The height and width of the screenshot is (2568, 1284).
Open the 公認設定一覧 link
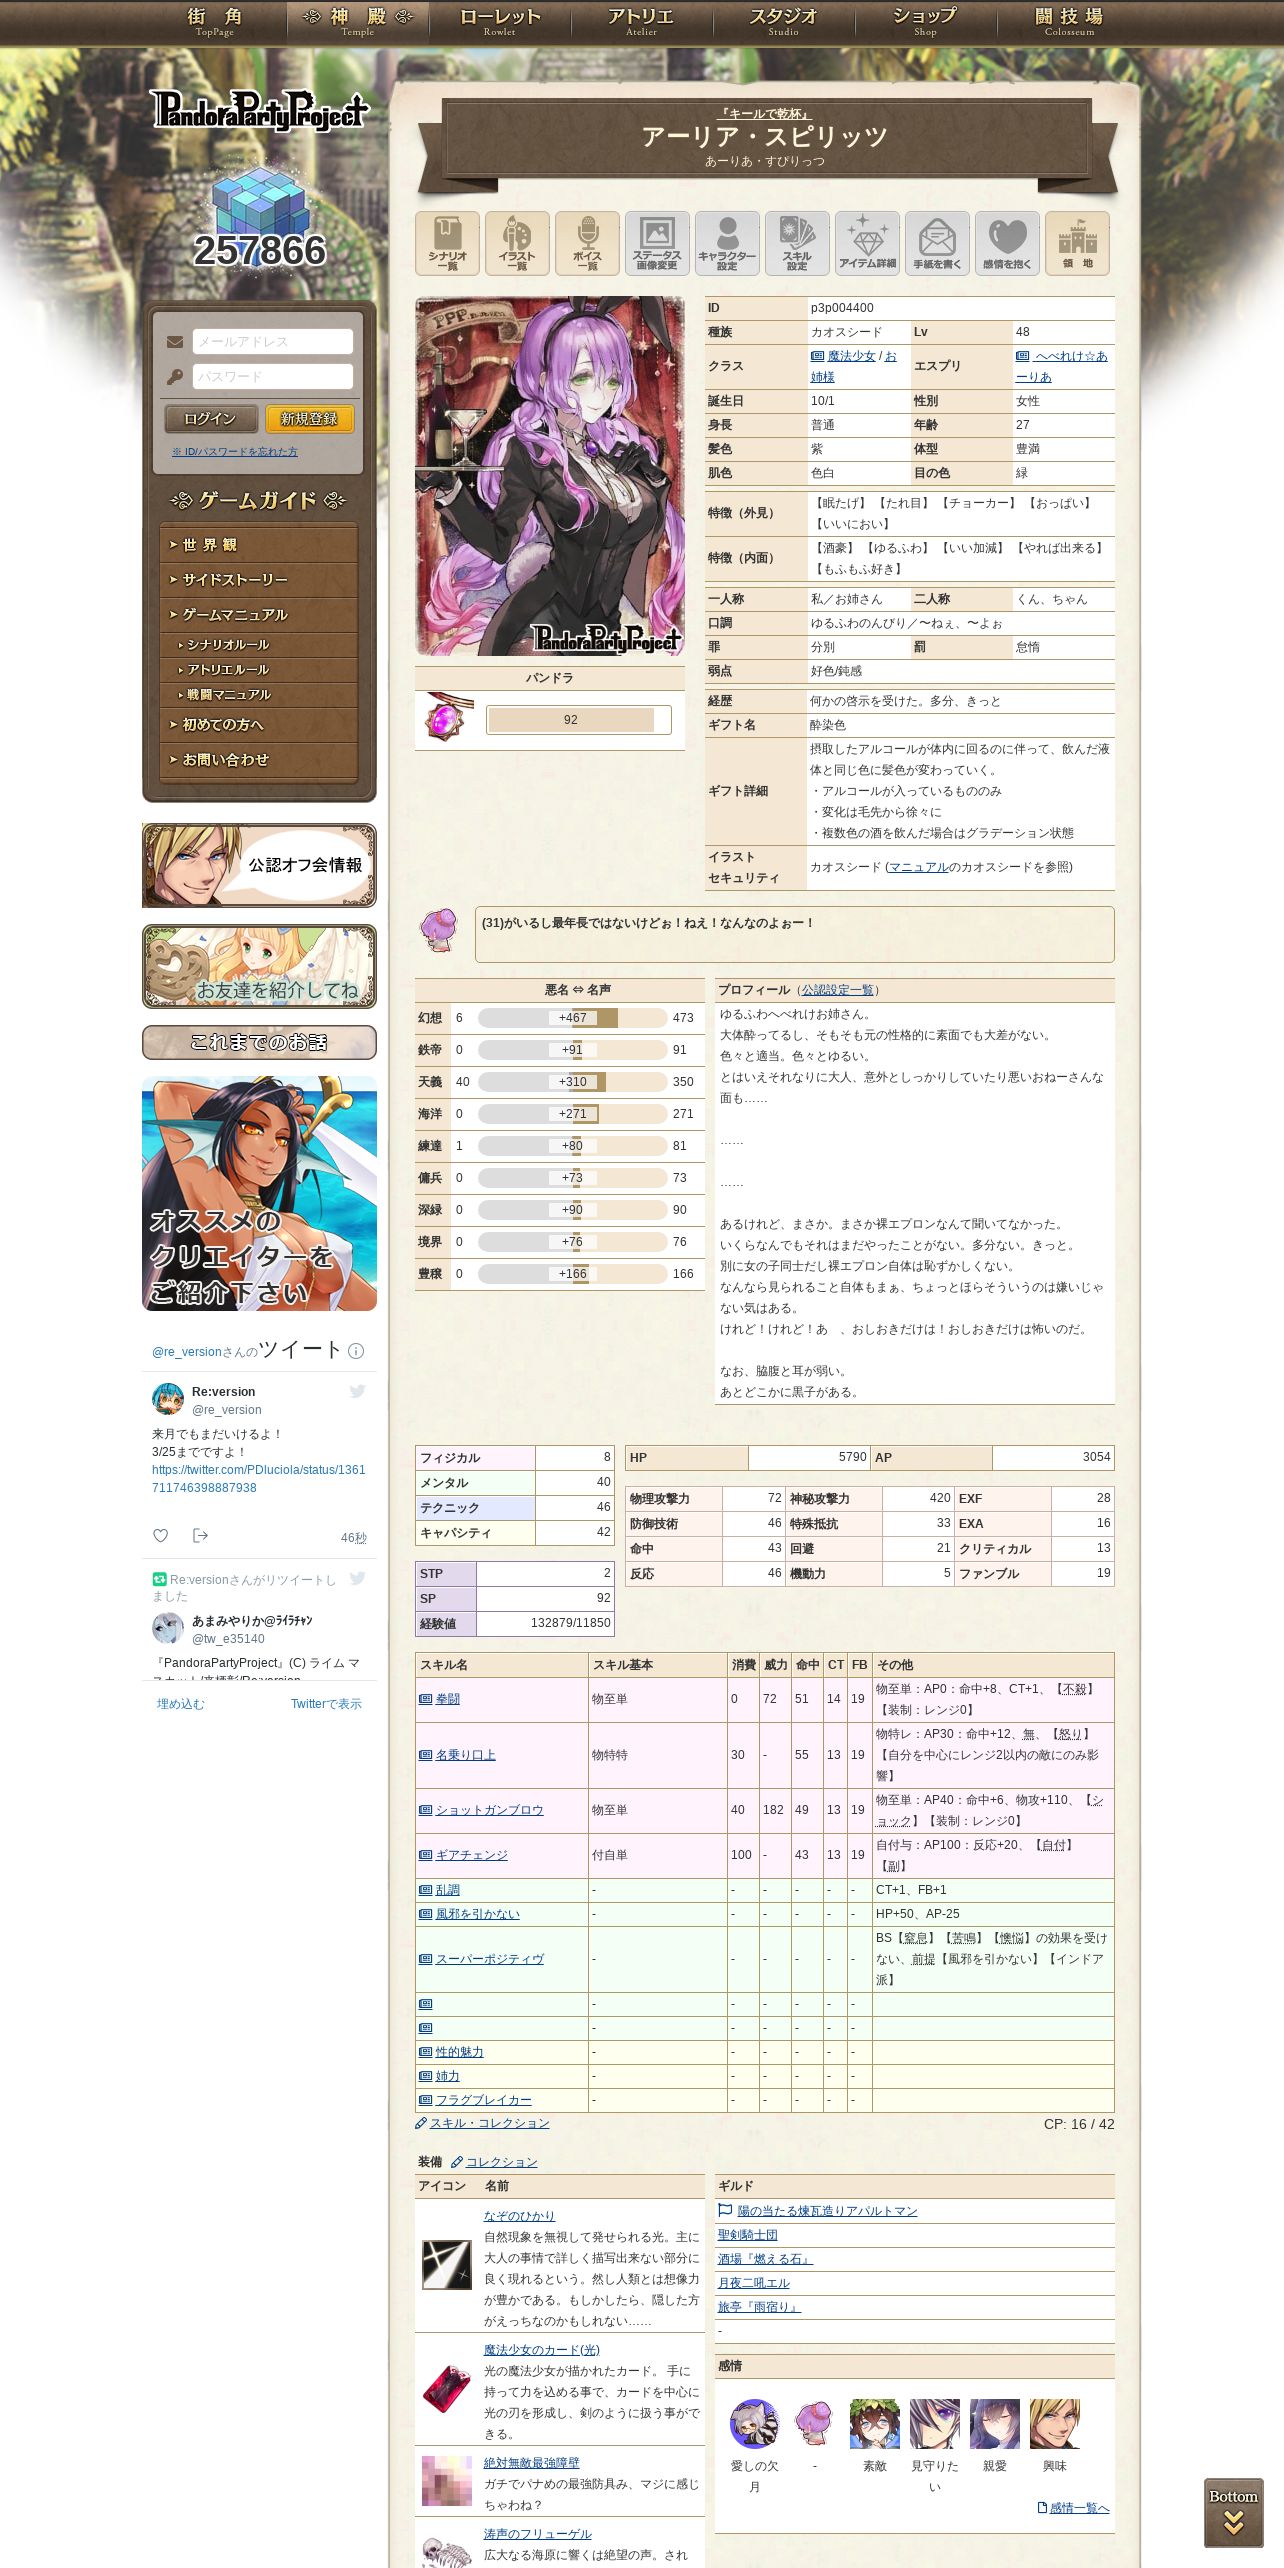point(837,990)
